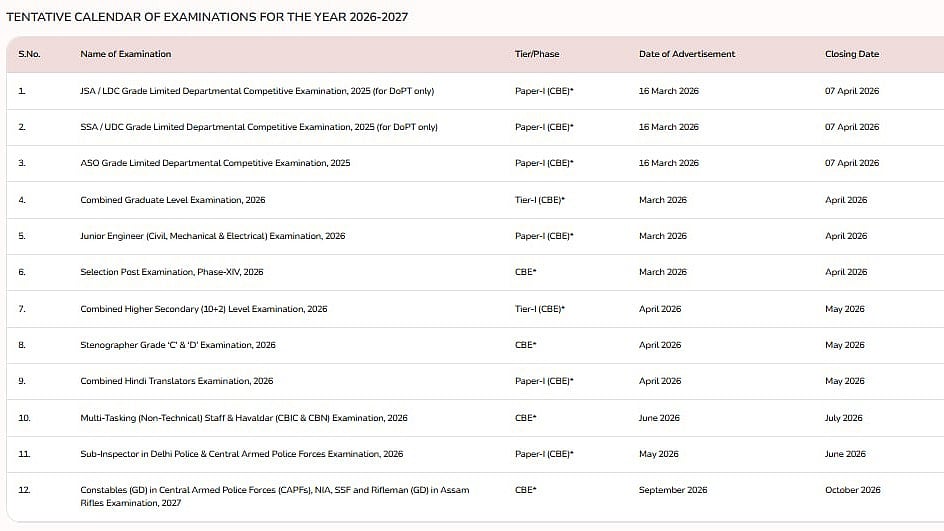The image size is (944, 531).
Task: Open the Junior Engineer Examination, 2026 entry
Action: [x=212, y=236]
